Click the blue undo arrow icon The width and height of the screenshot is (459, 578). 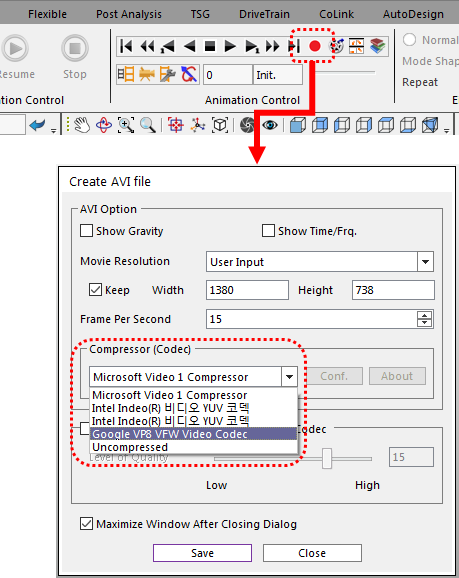37,125
